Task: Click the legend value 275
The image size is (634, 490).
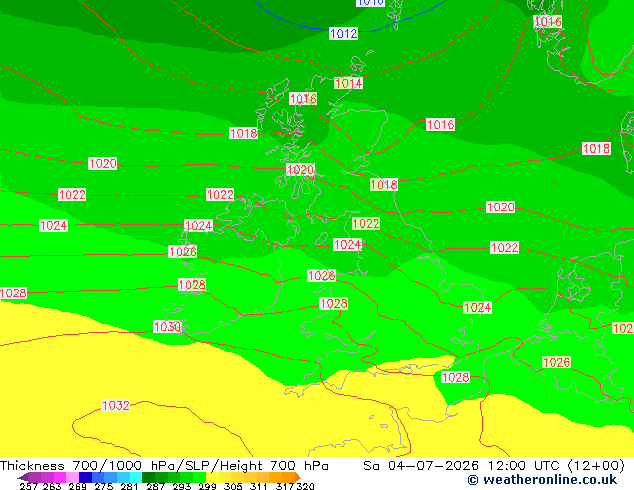Action: [x=103, y=486]
